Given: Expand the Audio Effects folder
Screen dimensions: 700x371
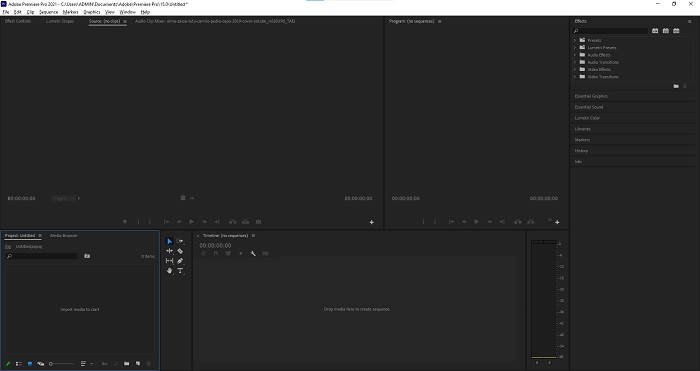Looking at the screenshot, I should pyautogui.click(x=575, y=55).
